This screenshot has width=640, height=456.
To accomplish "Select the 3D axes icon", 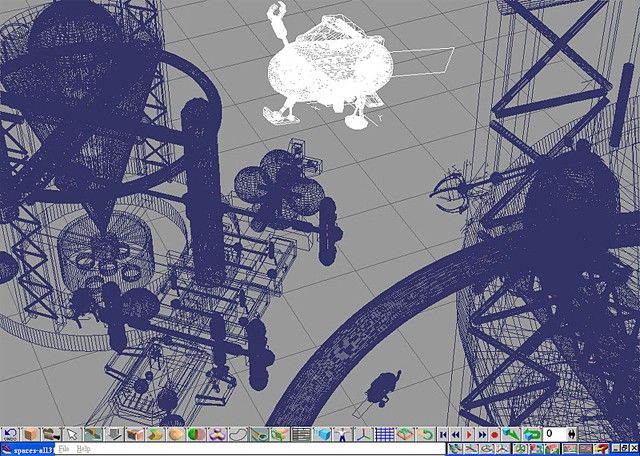I will [x=364, y=435].
